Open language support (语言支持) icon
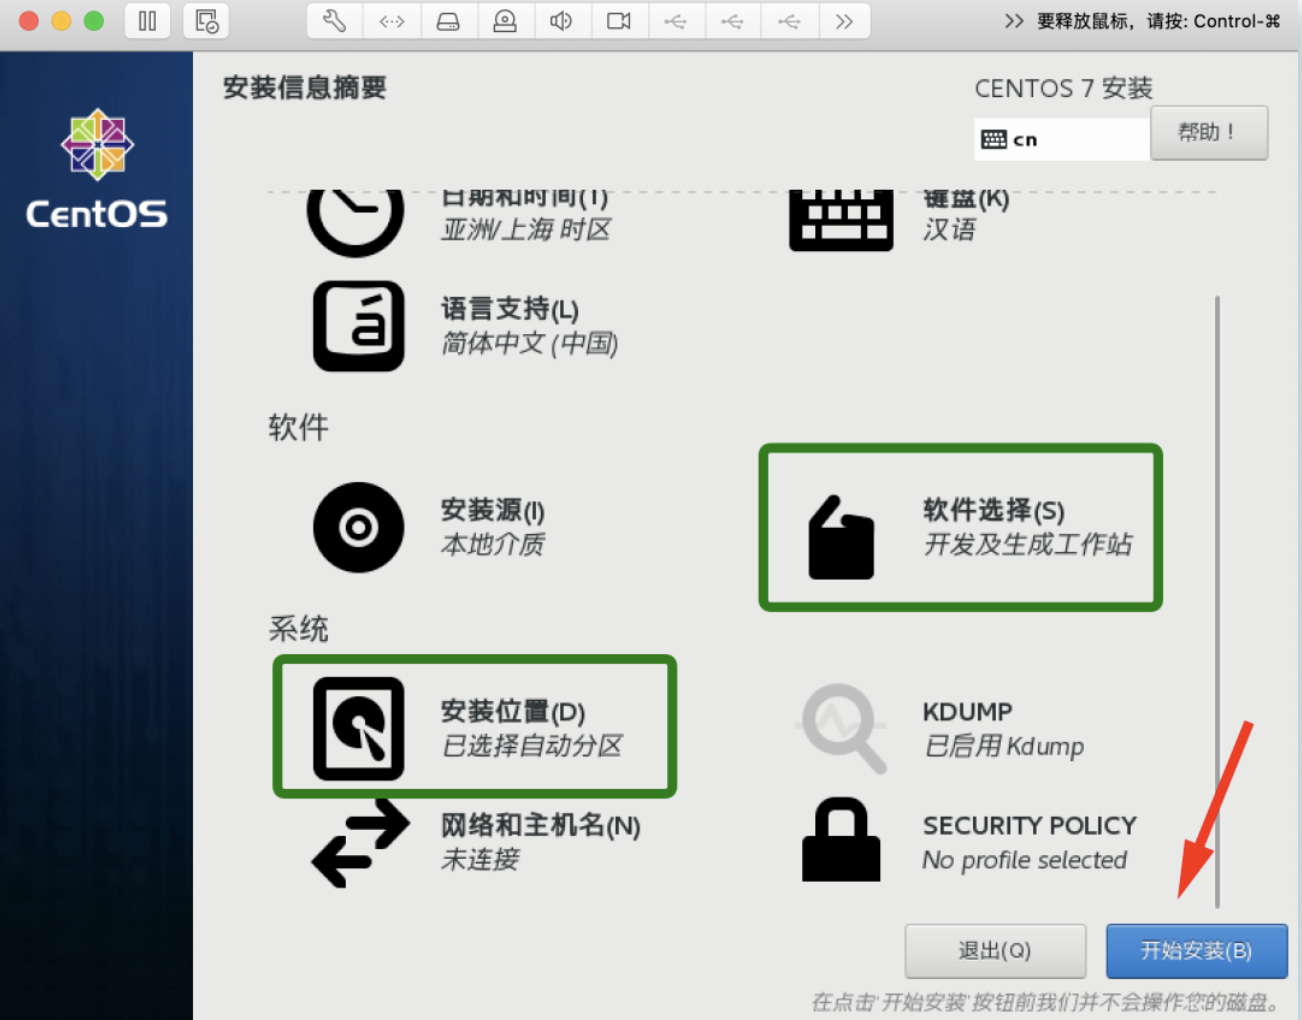1302x1020 pixels. (359, 326)
